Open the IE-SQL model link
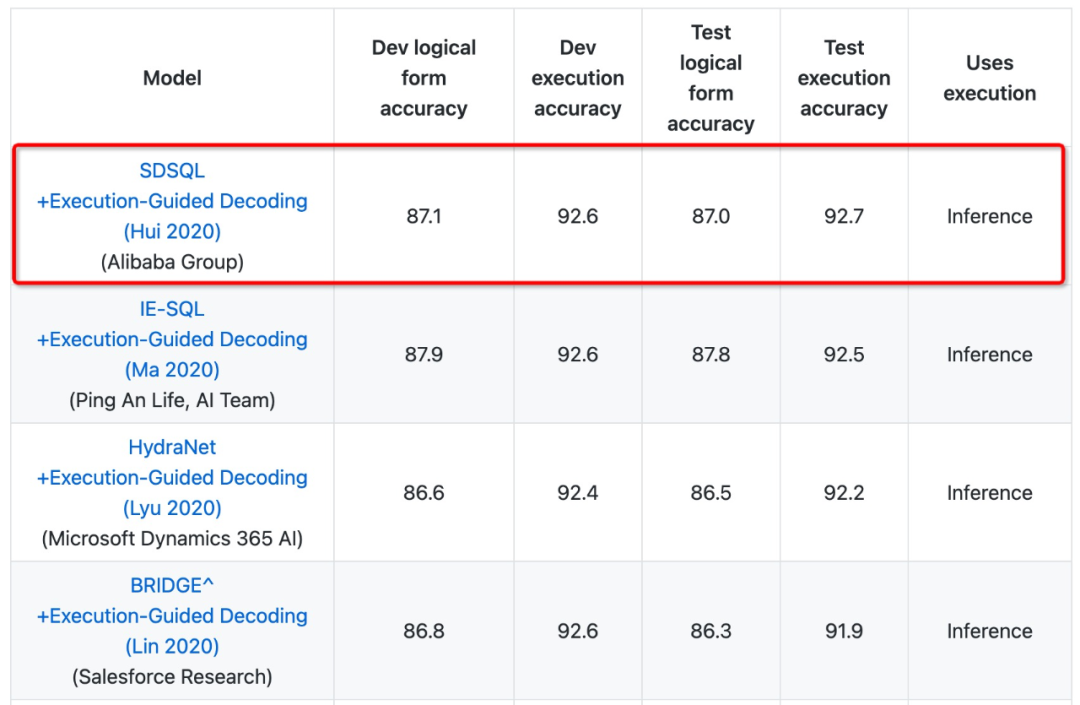This screenshot has height=705, width=1080. (x=172, y=309)
